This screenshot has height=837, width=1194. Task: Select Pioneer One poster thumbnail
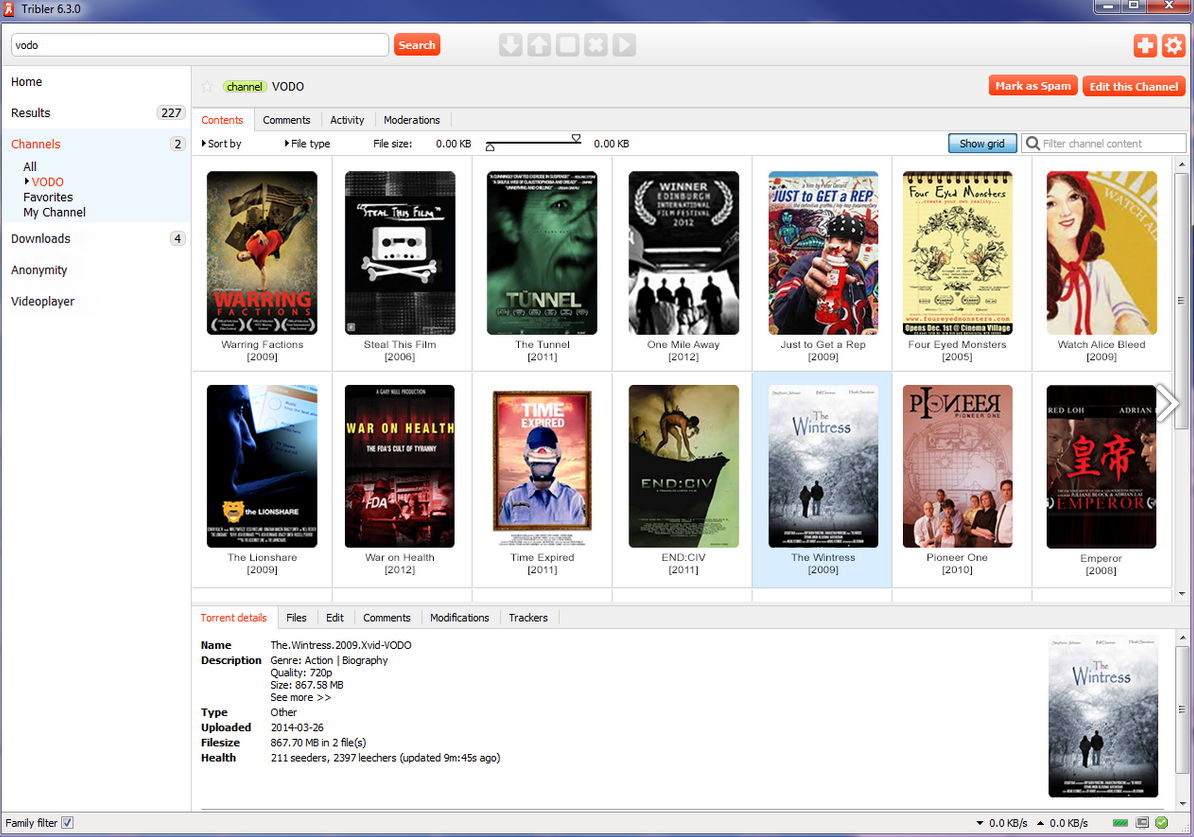tap(957, 466)
